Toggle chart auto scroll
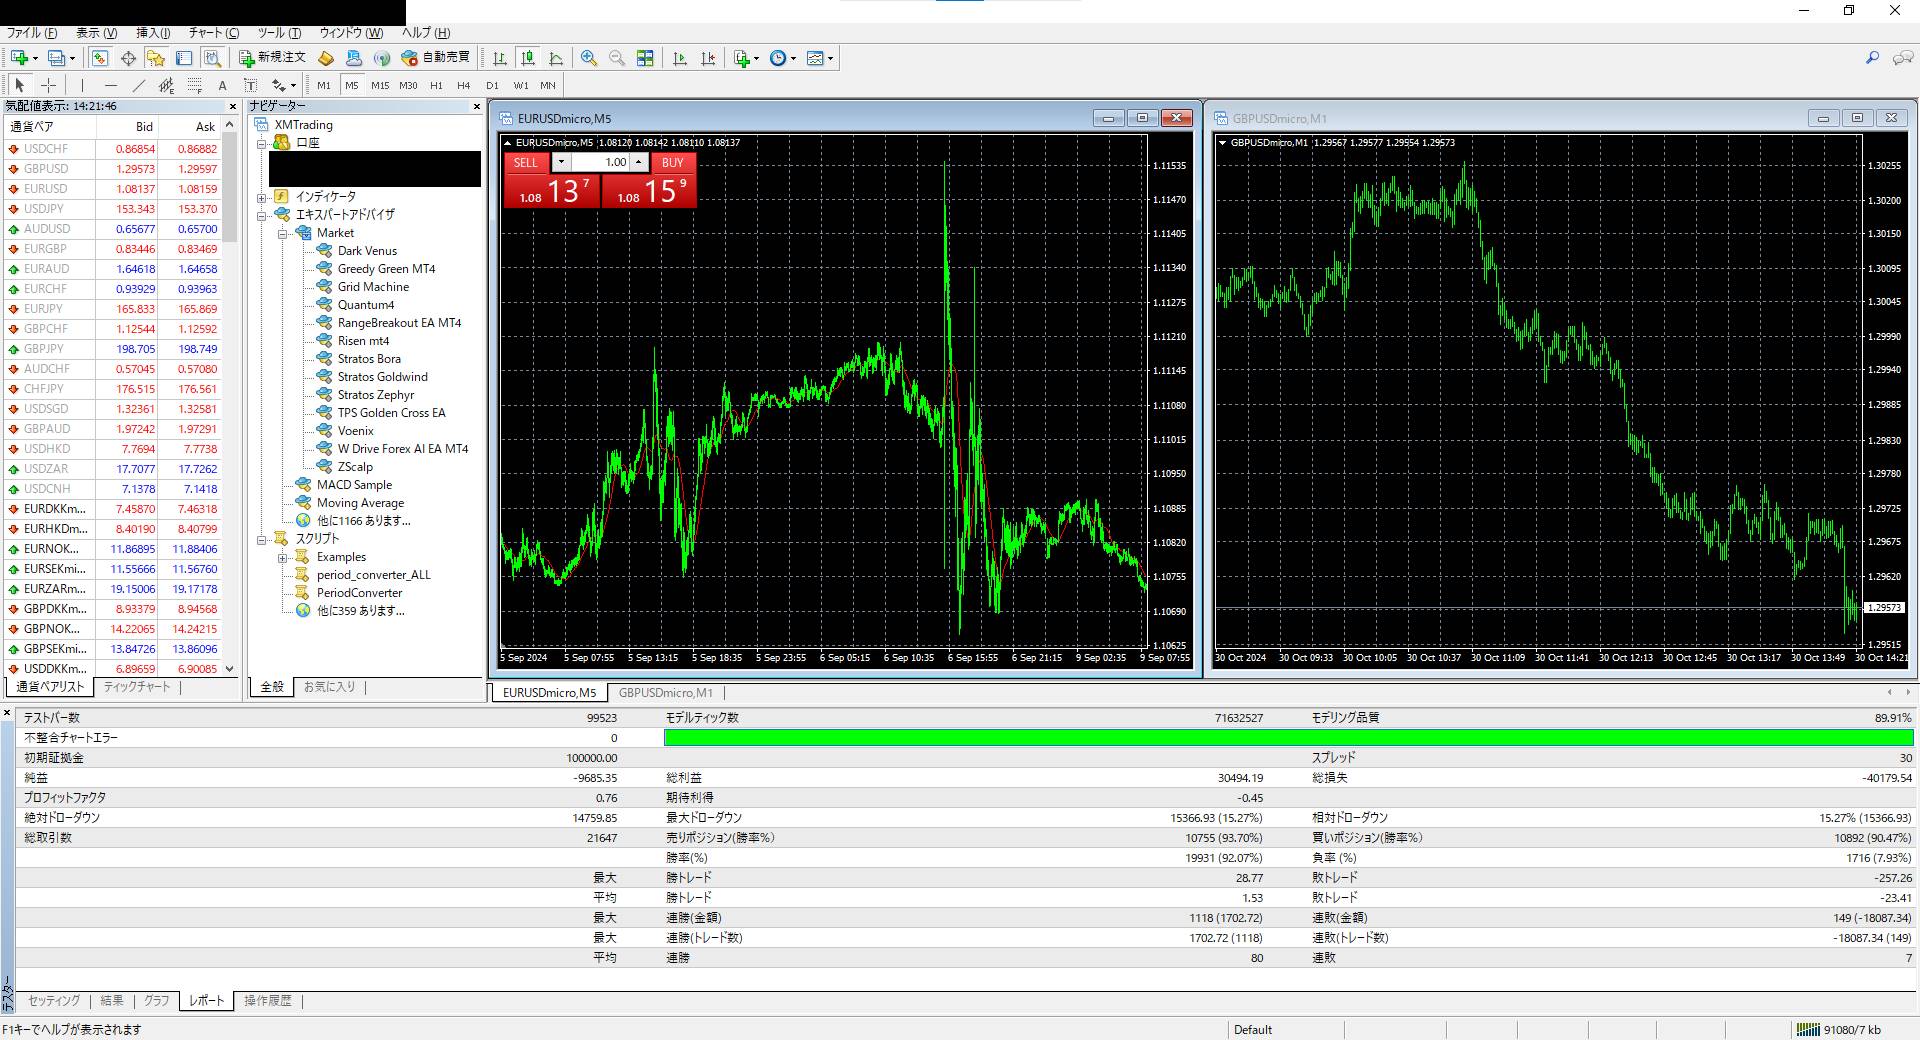Viewport: 1920px width, 1040px height. [x=680, y=58]
